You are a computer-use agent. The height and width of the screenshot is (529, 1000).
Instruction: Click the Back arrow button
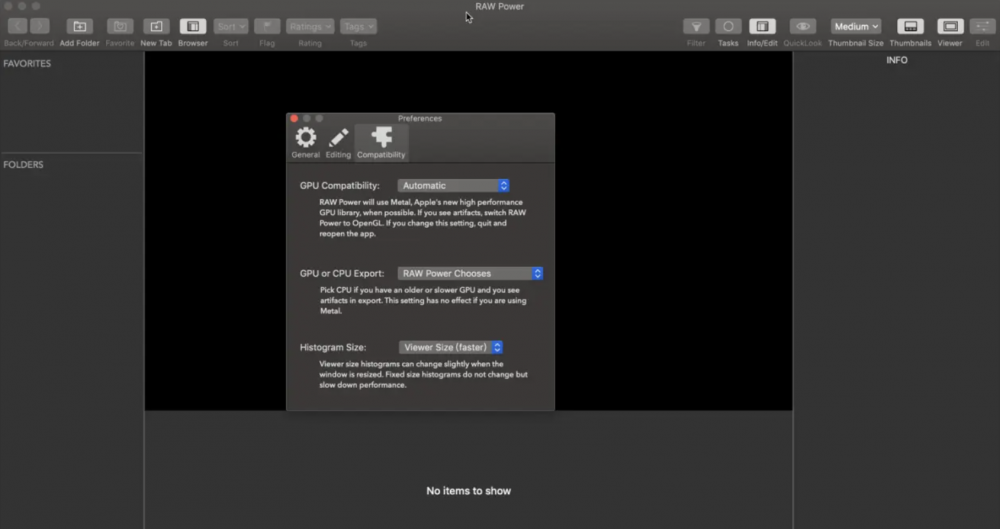[18, 26]
